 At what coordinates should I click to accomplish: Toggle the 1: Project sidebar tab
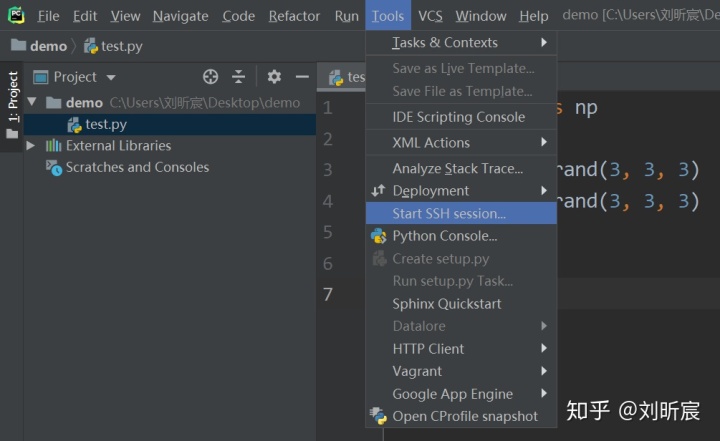pyautogui.click(x=12, y=105)
